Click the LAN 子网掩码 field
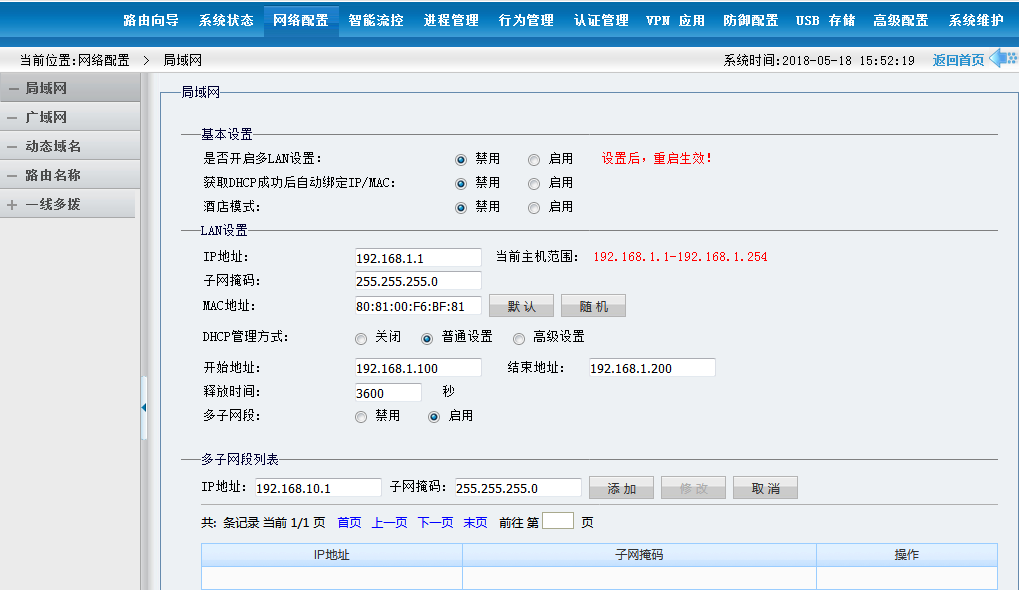1019x590 pixels. point(418,281)
